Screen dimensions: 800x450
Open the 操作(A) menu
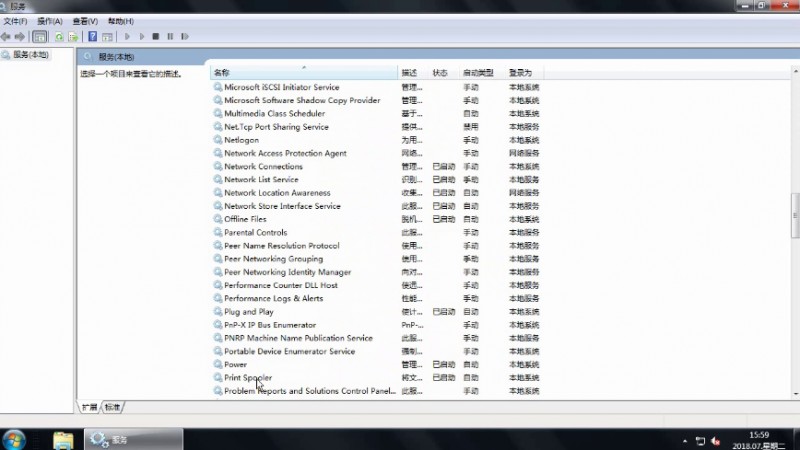click(49, 21)
